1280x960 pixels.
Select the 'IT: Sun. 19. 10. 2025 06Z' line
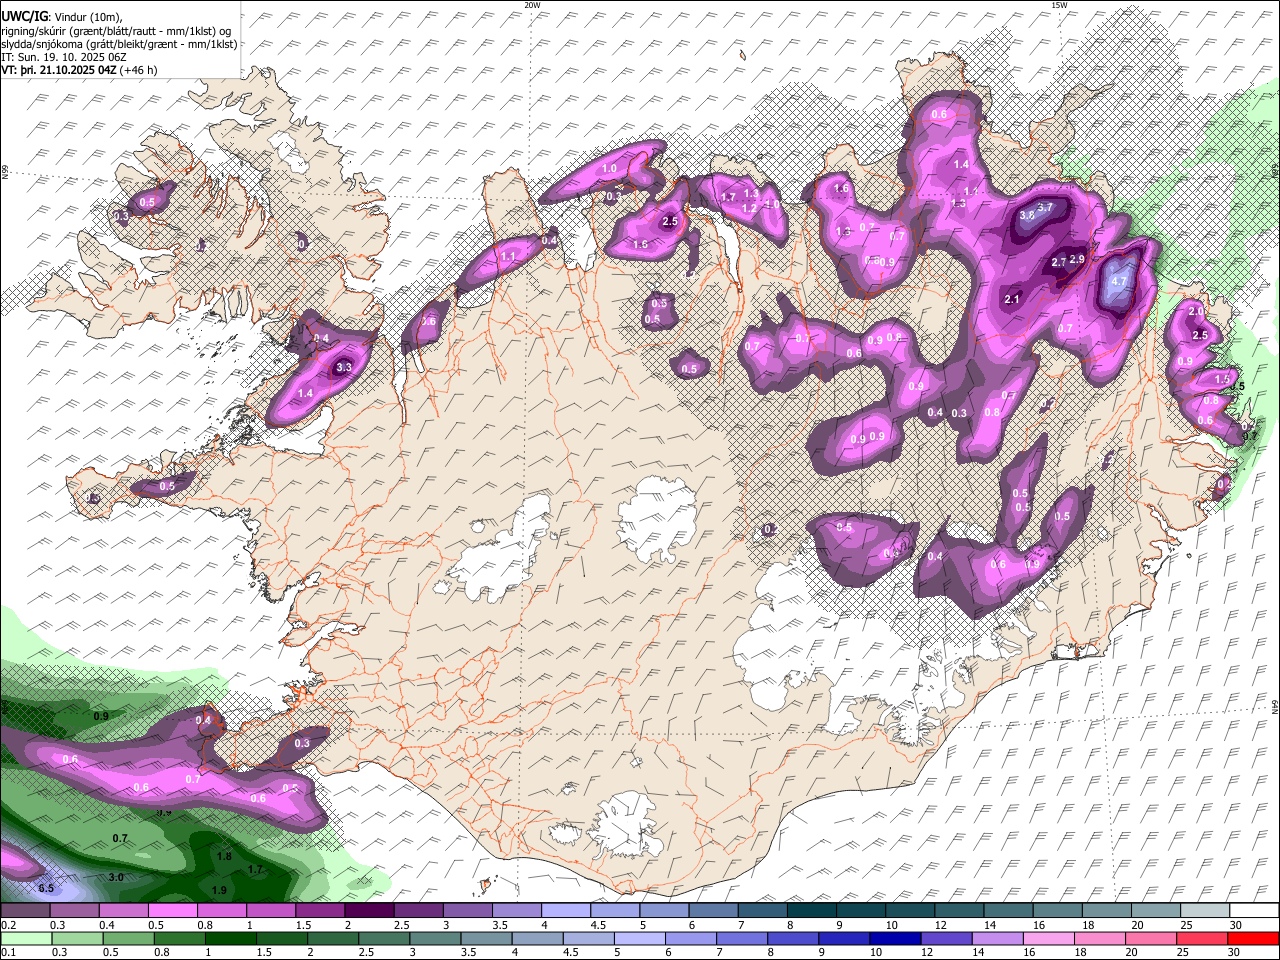coord(64,57)
